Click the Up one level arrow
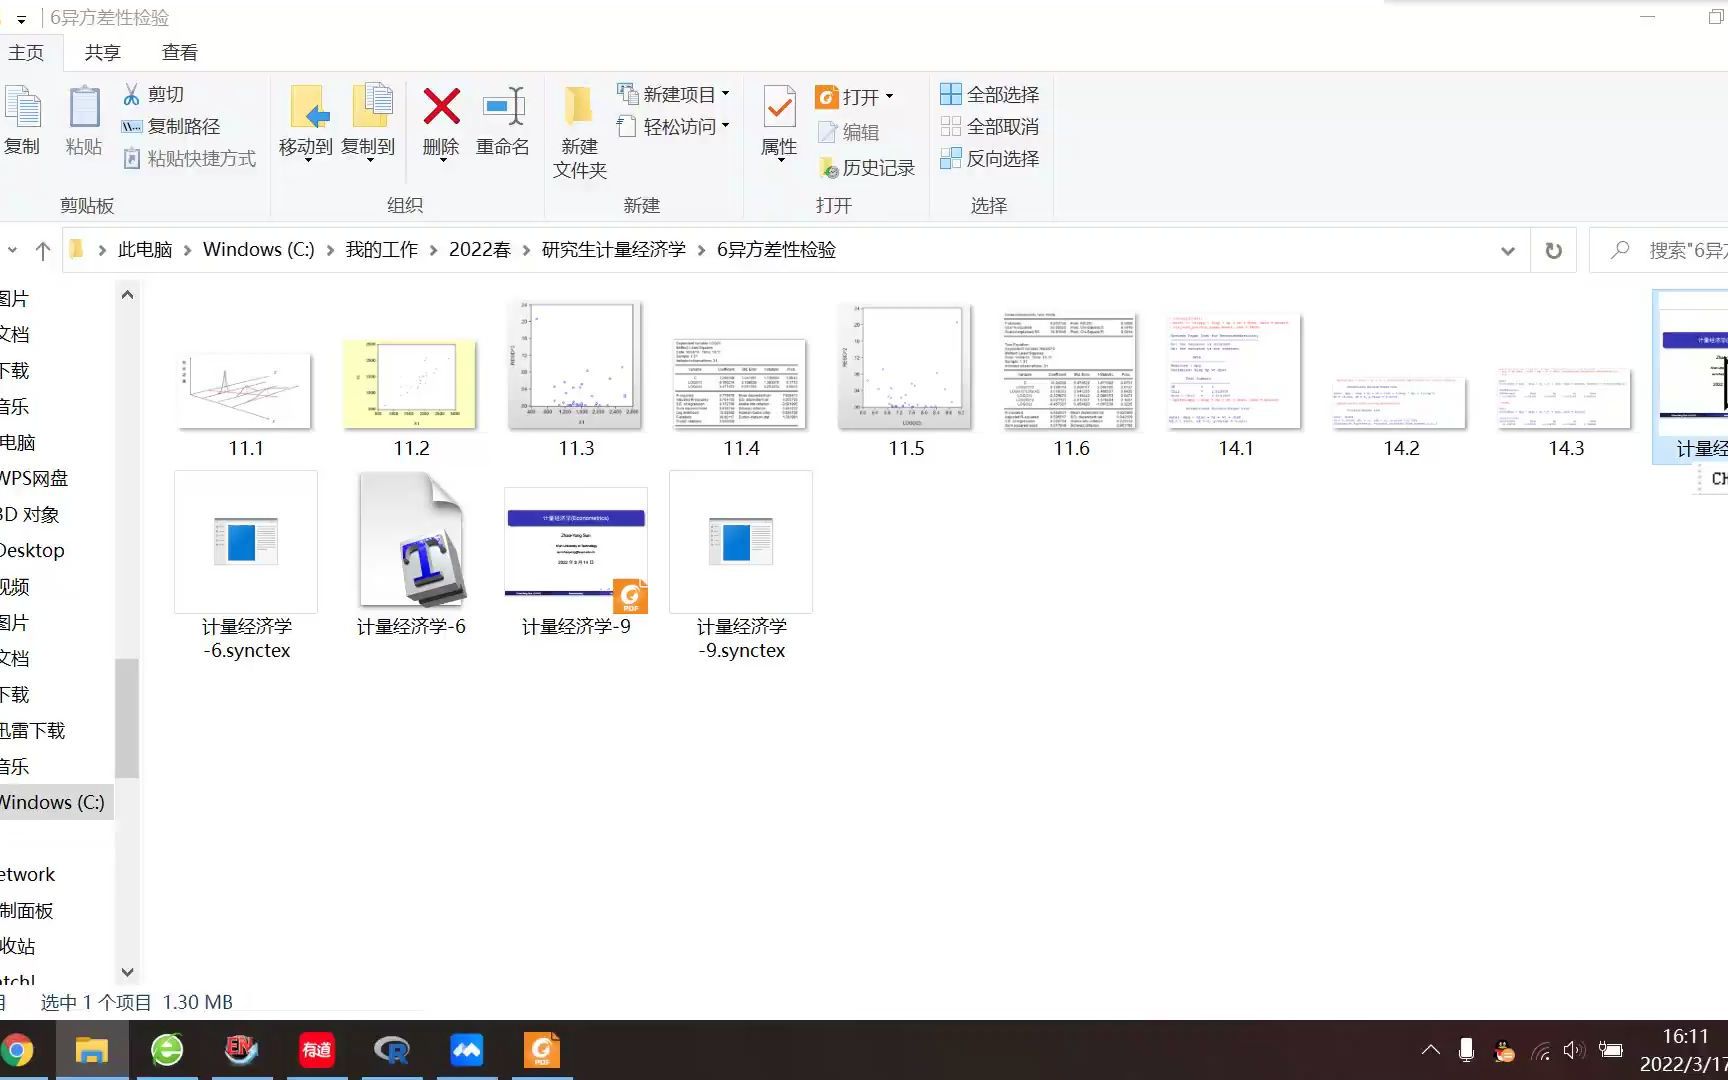1728x1080 pixels. 42,250
